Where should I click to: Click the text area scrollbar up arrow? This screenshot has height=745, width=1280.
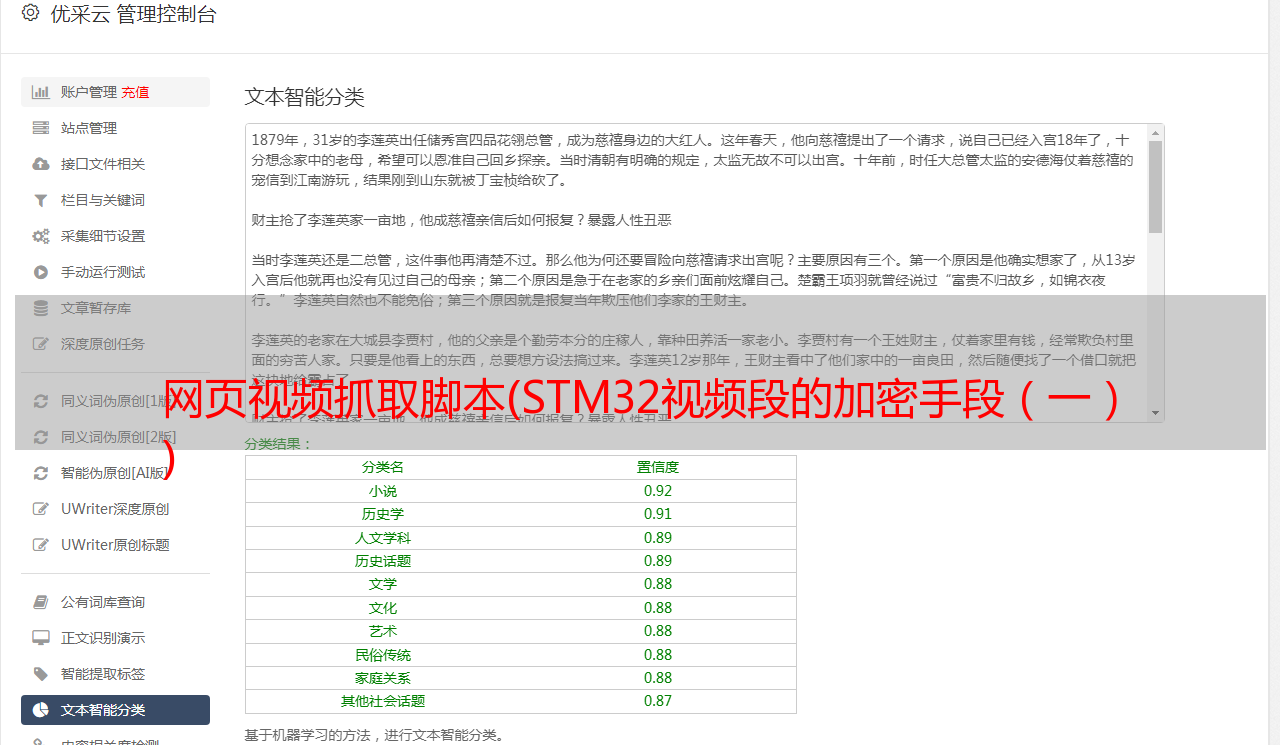1155,133
